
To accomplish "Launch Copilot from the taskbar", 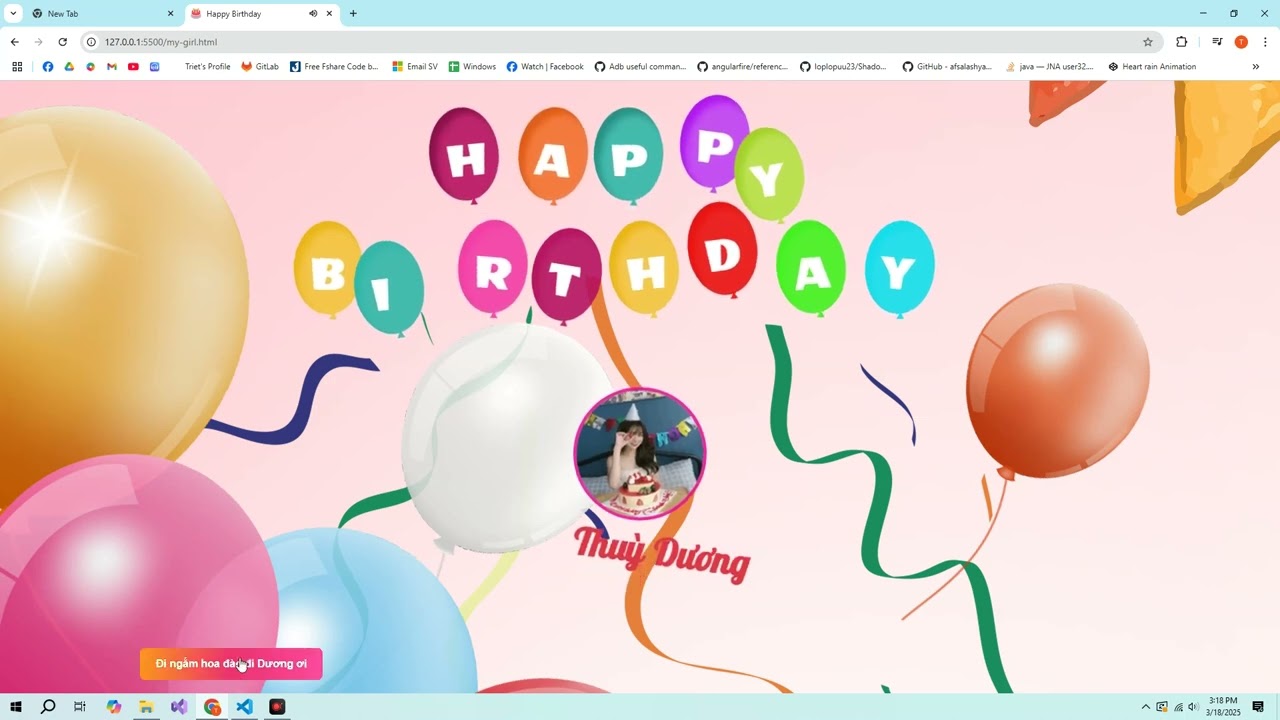I will pyautogui.click(x=114, y=707).
